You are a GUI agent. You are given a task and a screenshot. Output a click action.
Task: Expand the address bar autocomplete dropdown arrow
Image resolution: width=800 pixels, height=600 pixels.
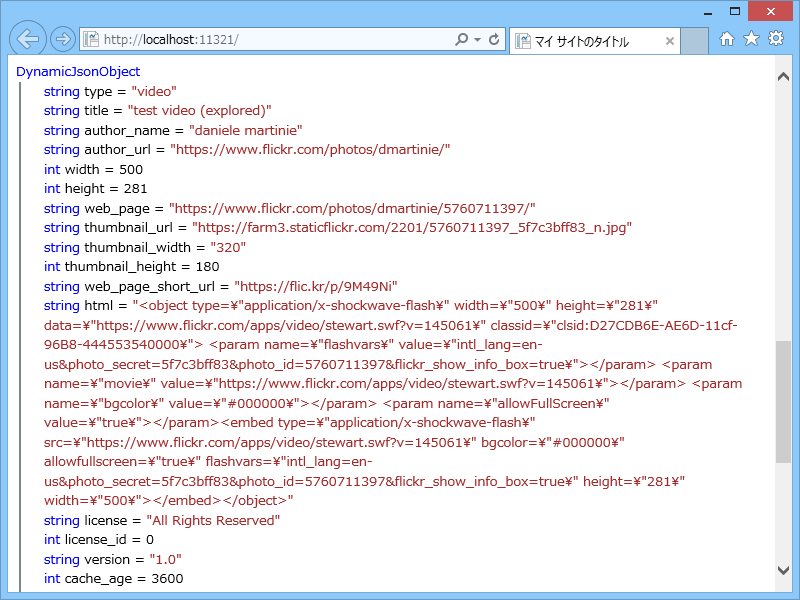coord(477,39)
